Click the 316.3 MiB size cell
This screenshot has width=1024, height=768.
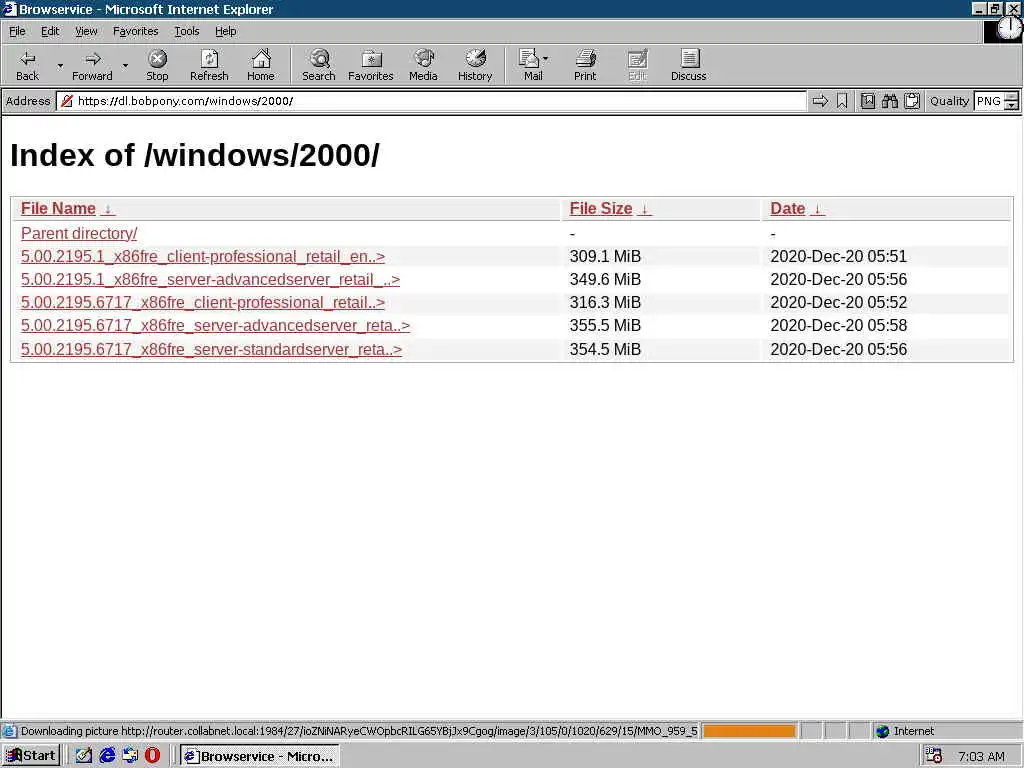pyautogui.click(x=605, y=303)
